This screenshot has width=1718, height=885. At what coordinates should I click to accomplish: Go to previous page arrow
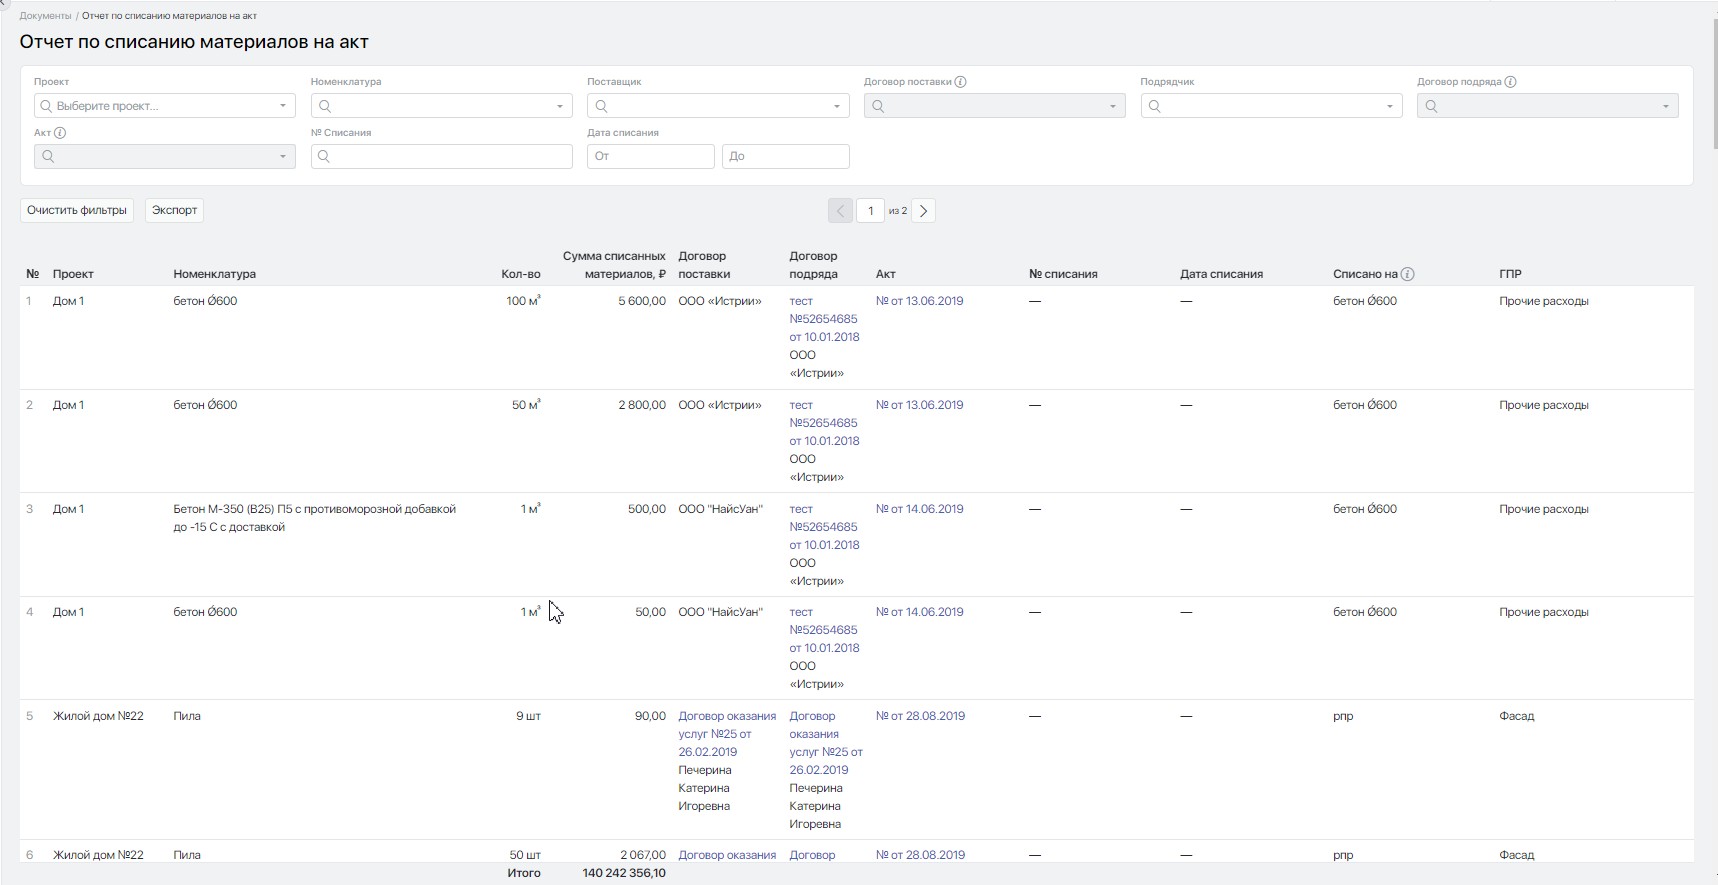click(x=840, y=211)
